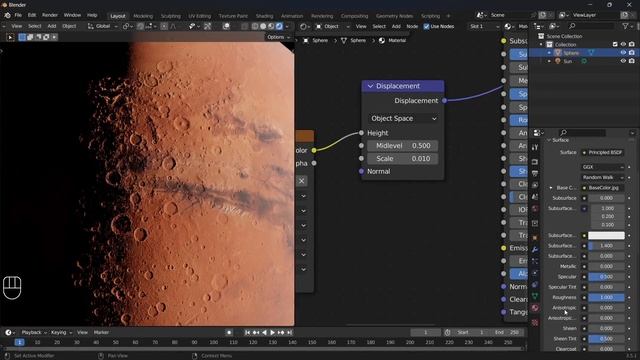Open the Node menu in node editor header
The height and width of the screenshot is (360, 640).
click(412, 26)
